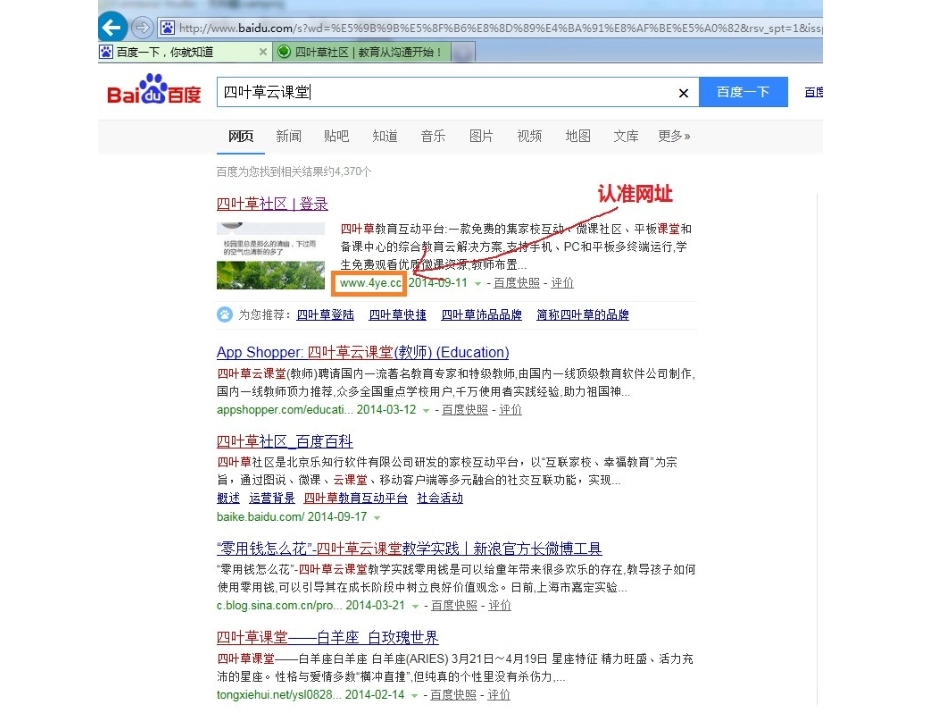The image size is (950, 713).
Task: Click the result count text 约4,370个
Action: pyautogui.click(x=347, y=171)
